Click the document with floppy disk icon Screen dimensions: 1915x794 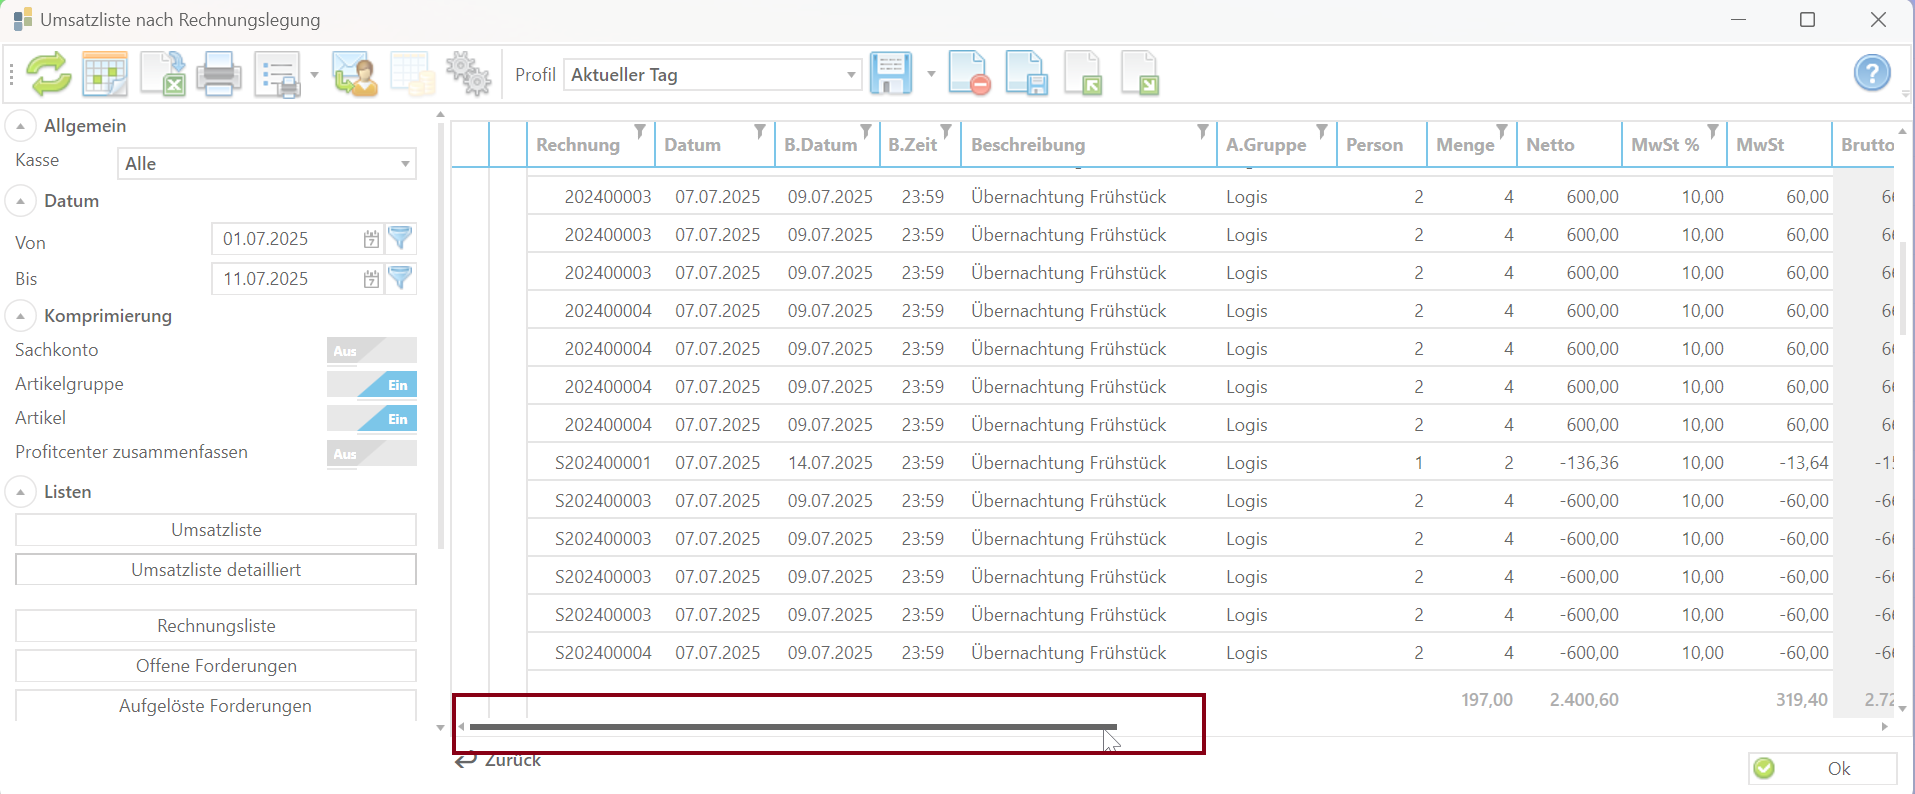click(1026, 74)
